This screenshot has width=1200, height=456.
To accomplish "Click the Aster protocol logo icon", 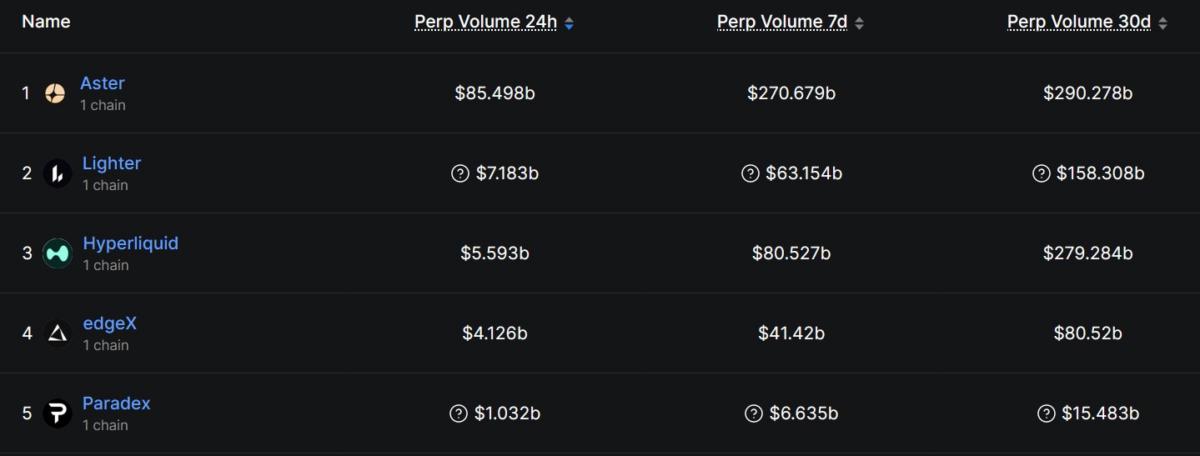I will 55,93.
